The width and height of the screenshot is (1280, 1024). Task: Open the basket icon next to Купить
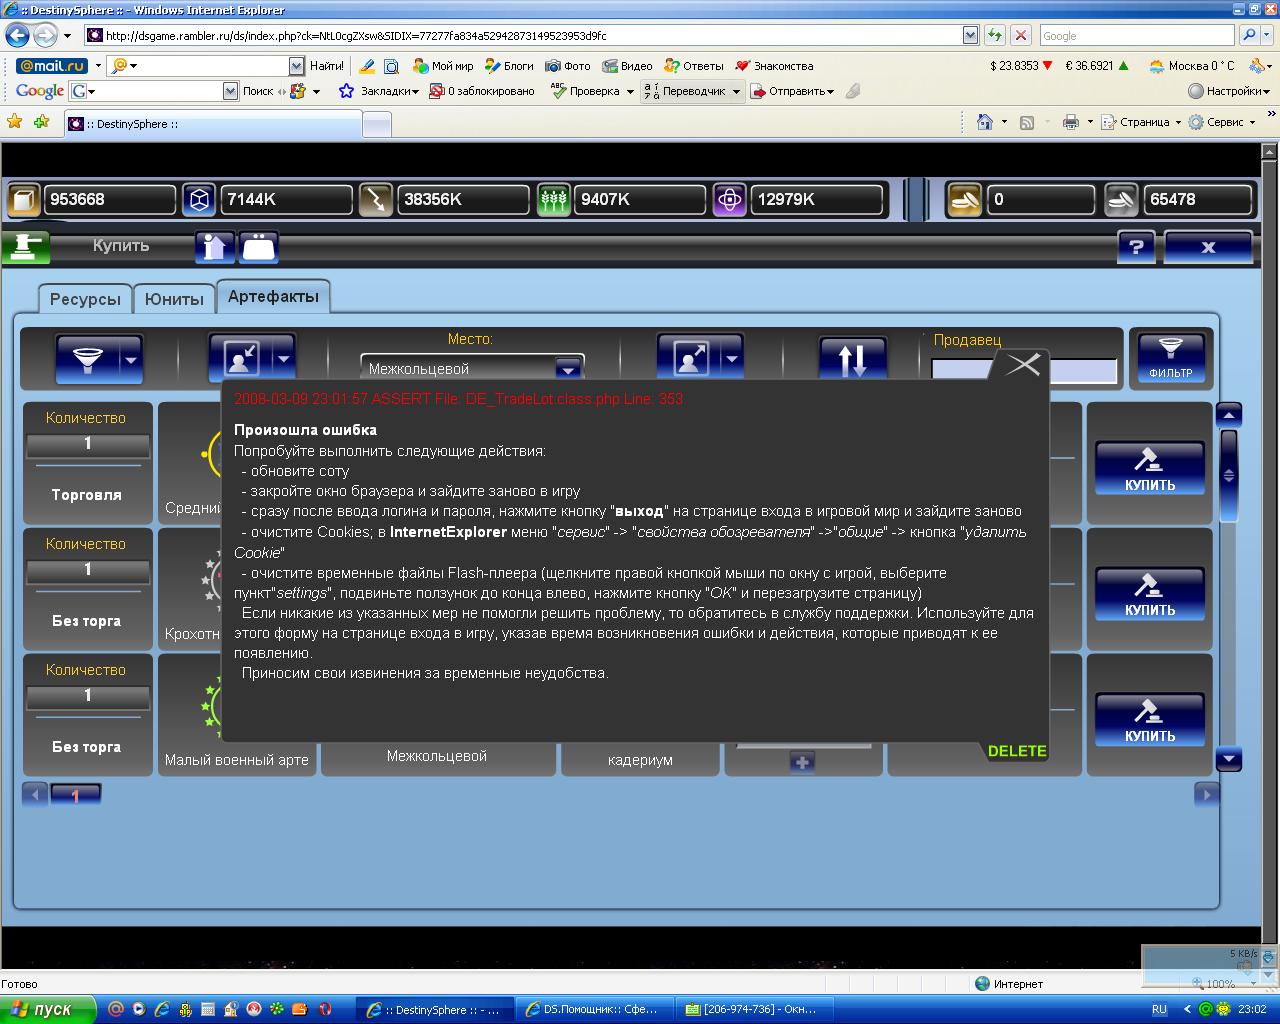(x=259, y=247)
